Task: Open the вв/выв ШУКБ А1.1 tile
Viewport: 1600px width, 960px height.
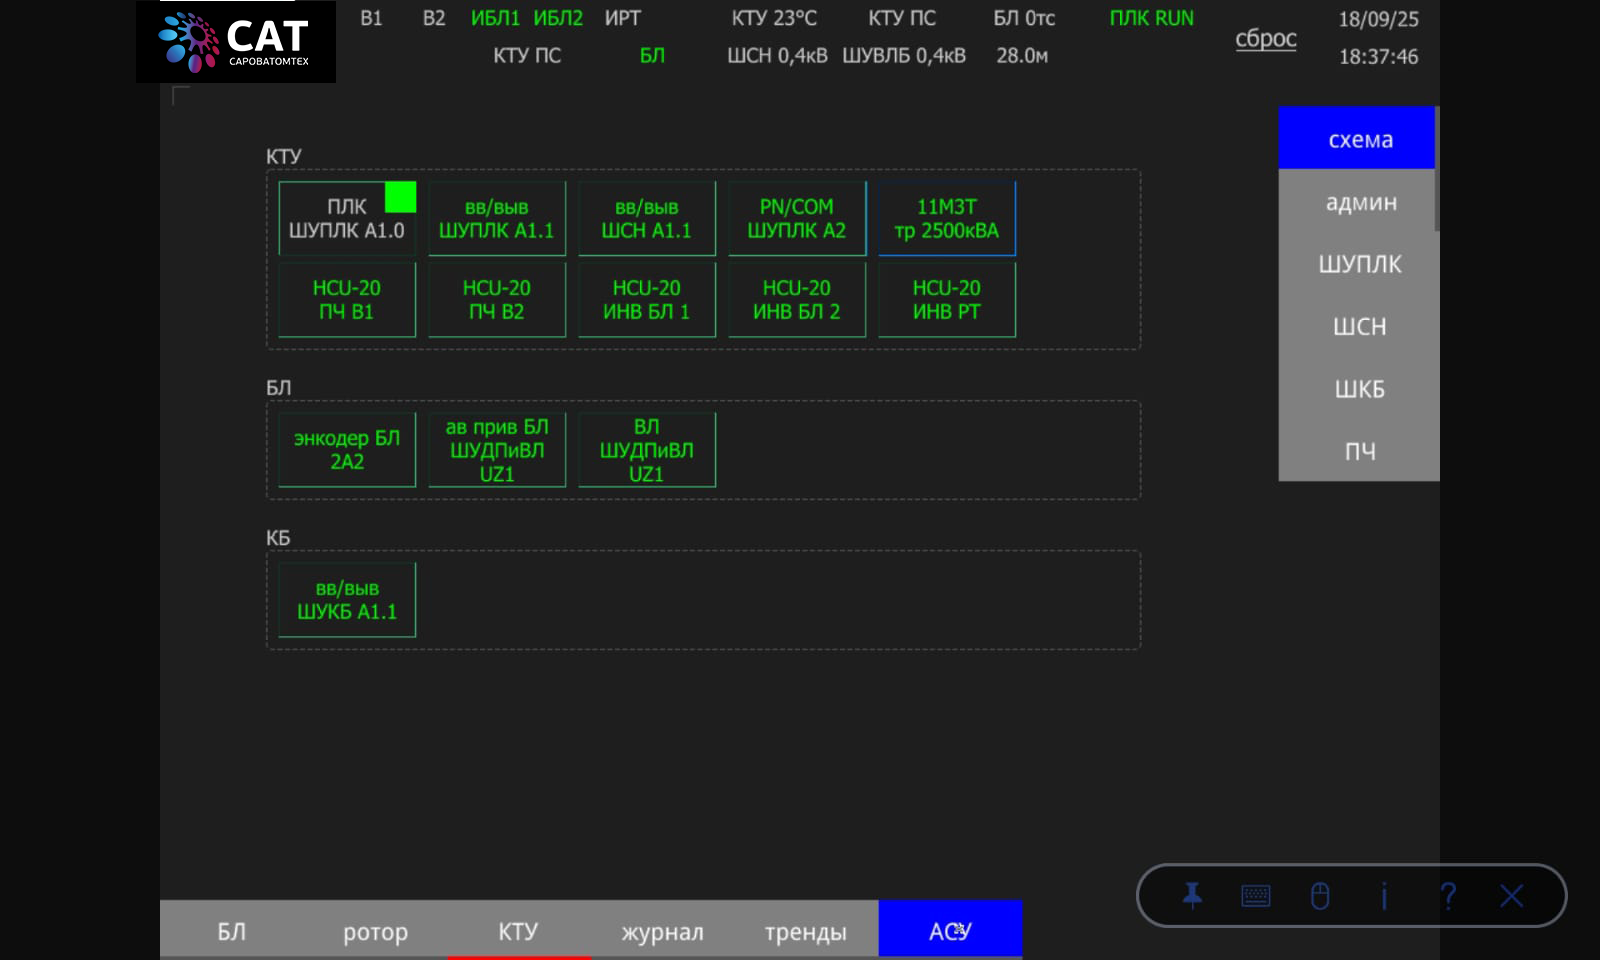Action: [347, 600]
